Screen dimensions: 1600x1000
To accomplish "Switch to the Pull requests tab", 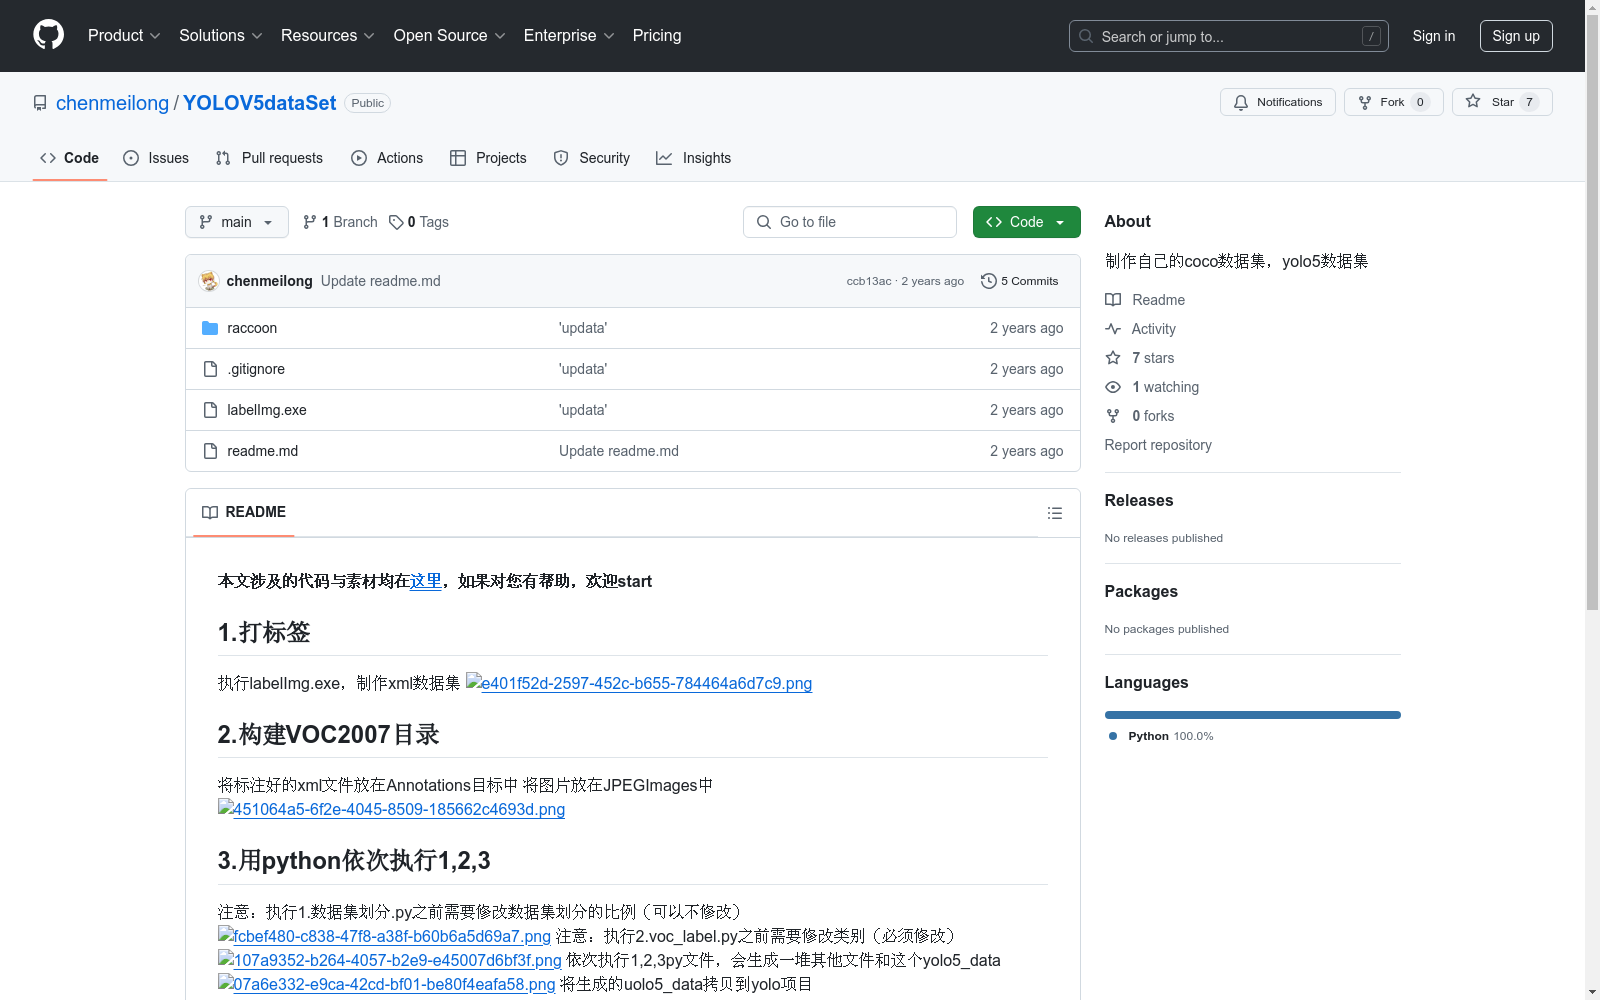I will [x=269, y=158].
